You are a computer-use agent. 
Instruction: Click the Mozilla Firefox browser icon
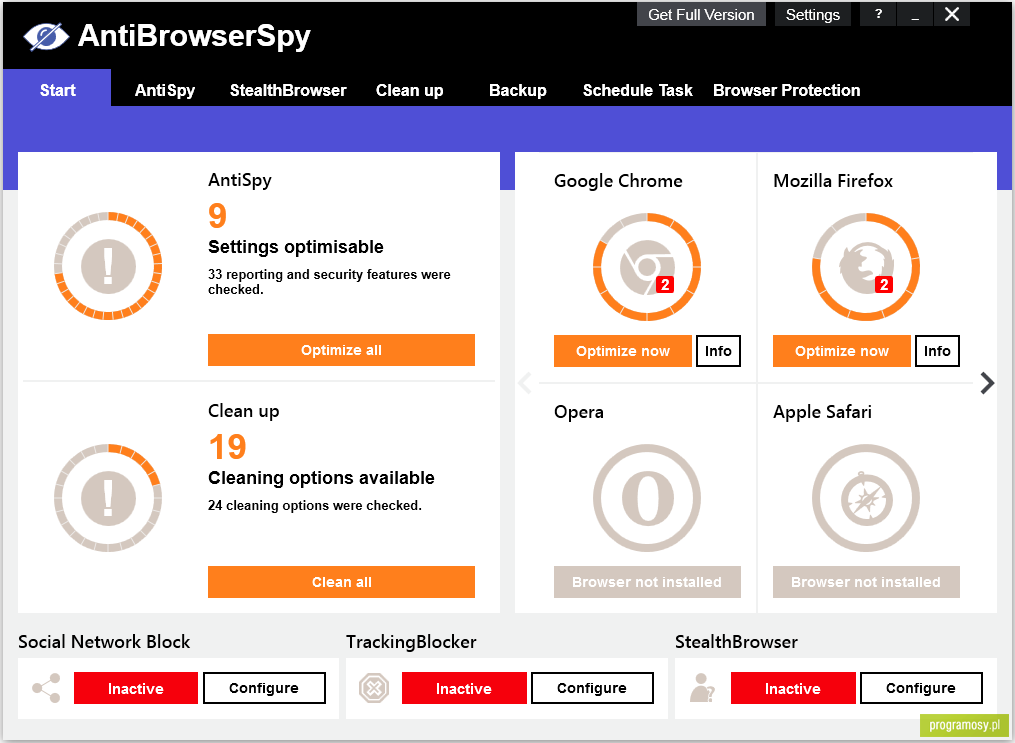click(x=866, y=267)
